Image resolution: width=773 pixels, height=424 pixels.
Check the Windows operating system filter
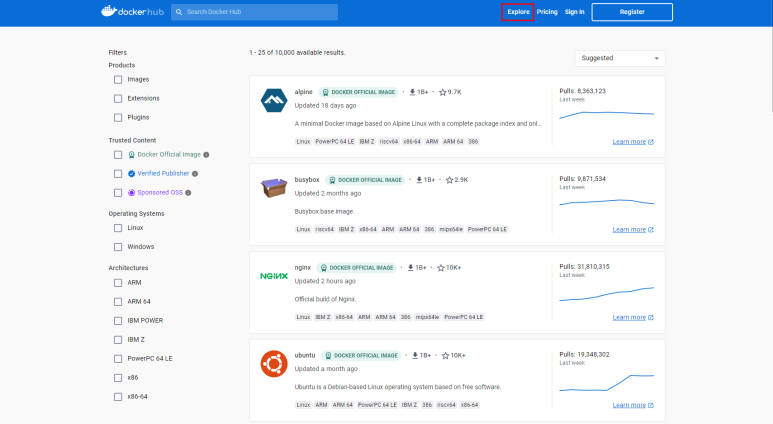tap(118, 247)
